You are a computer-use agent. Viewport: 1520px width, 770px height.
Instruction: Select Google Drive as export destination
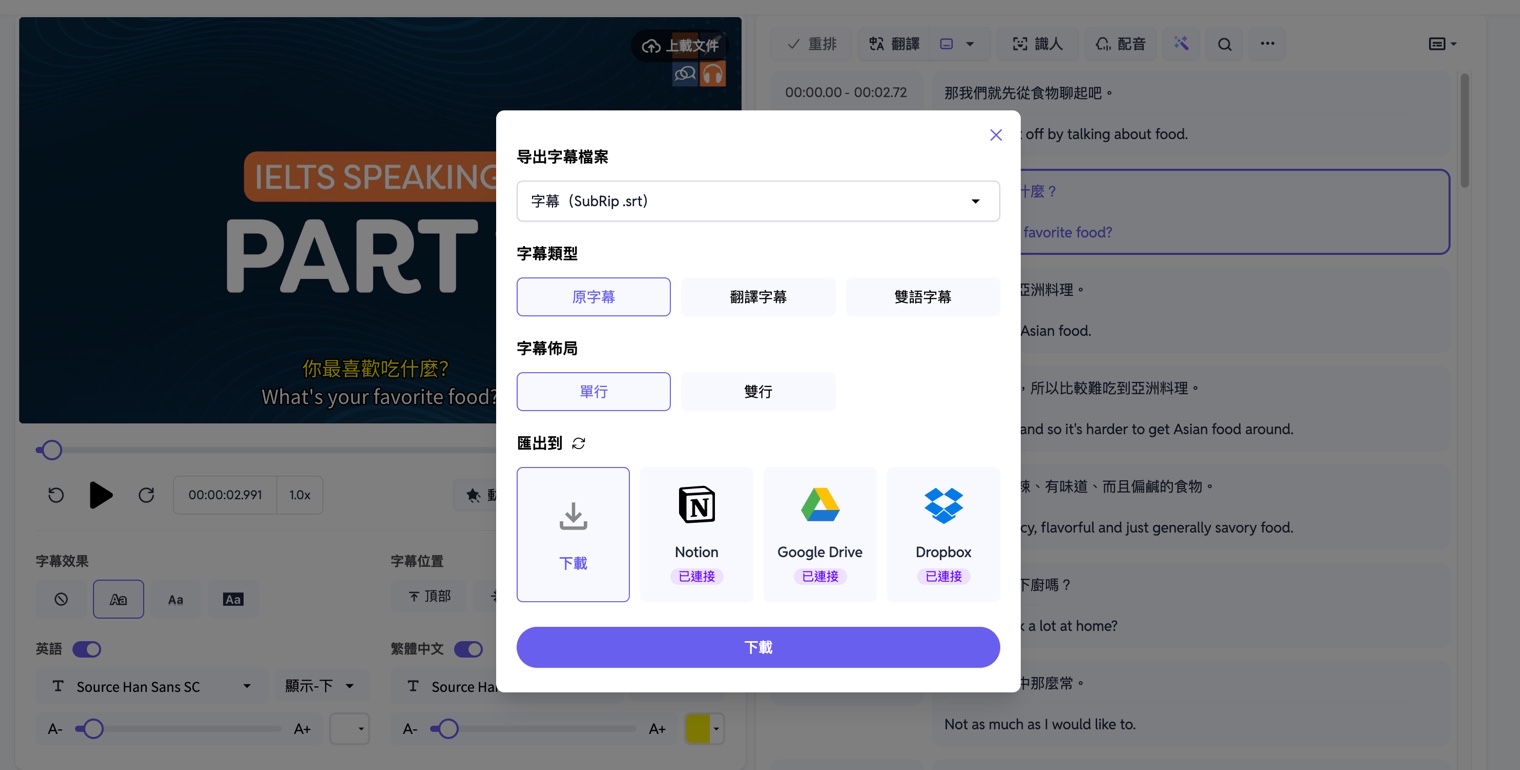(x=820, y=534)
